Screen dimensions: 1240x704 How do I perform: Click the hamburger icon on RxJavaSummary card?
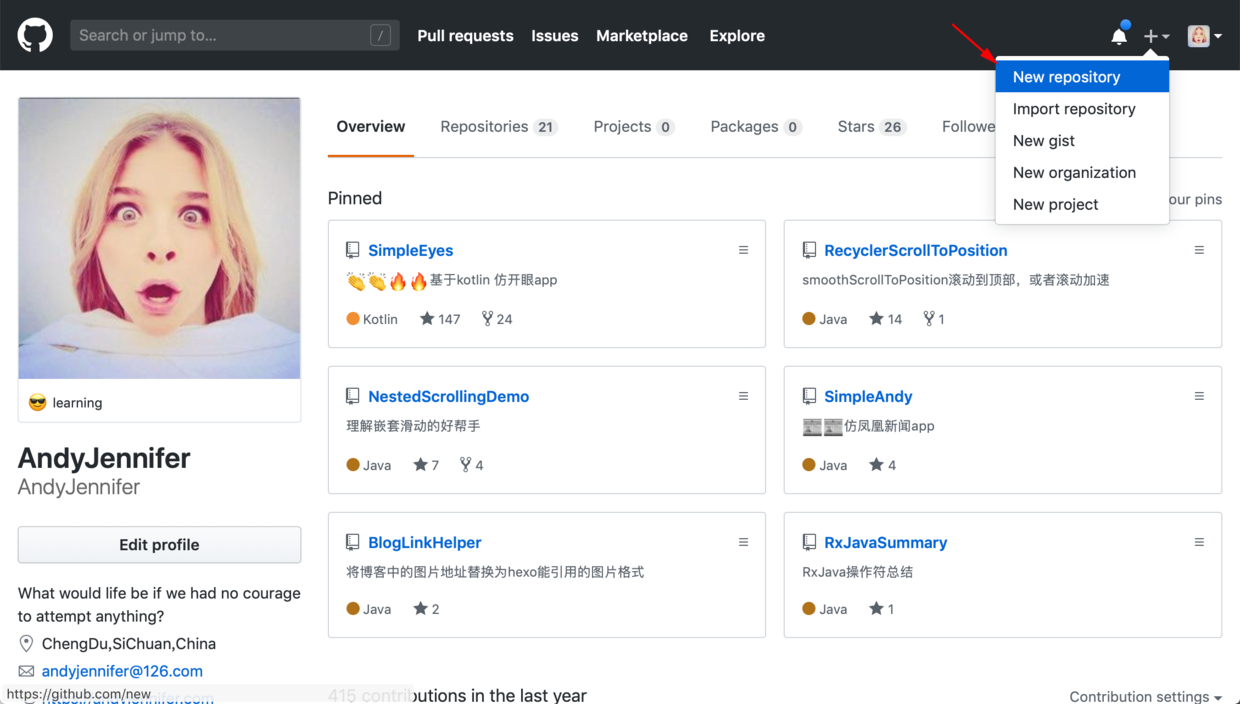(1199, 541)
